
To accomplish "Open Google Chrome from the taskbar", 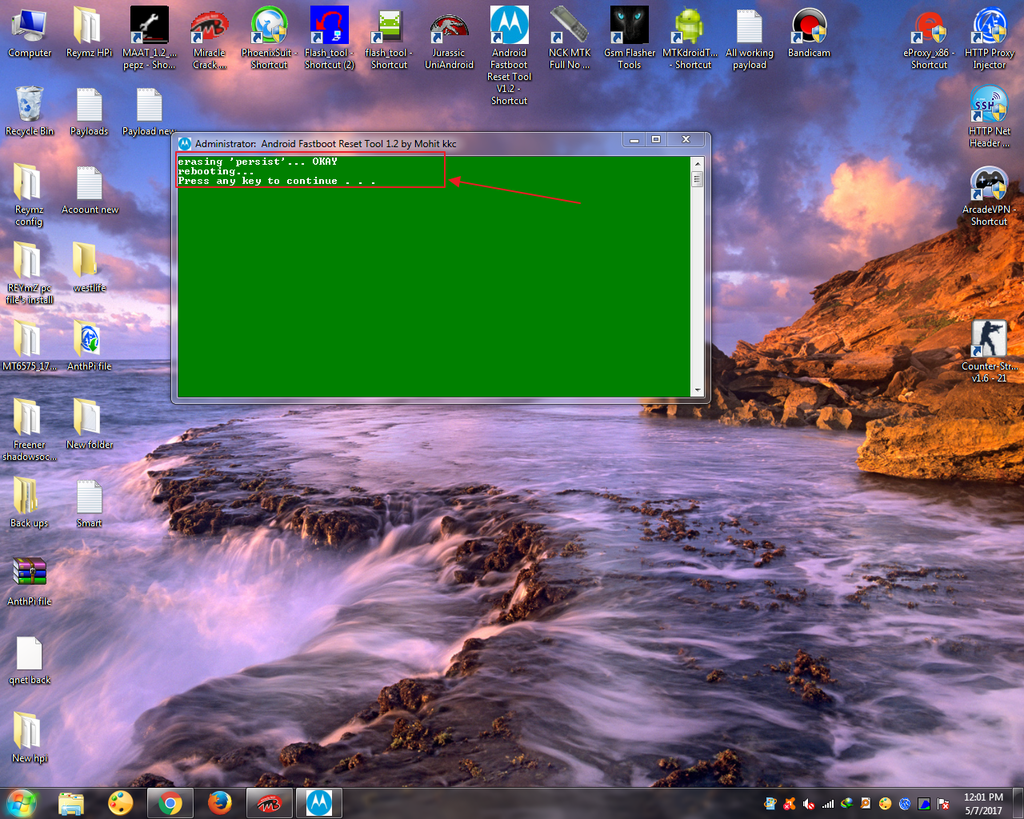I will tap(170, 802).
